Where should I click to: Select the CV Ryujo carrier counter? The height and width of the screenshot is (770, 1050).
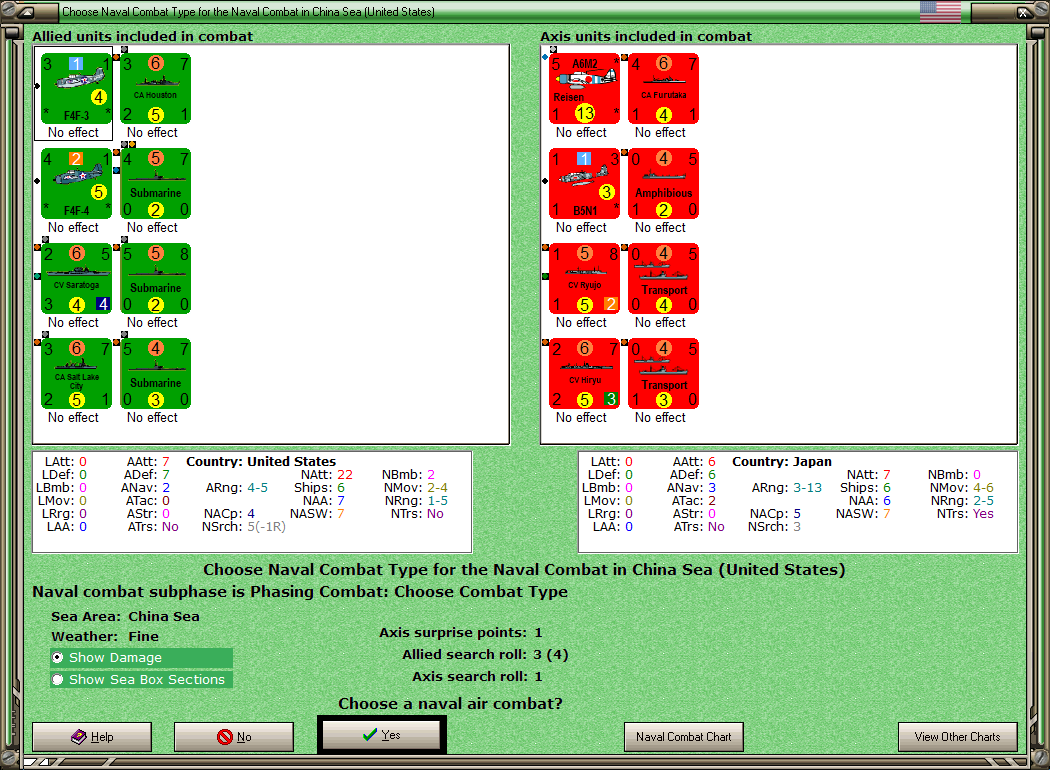(x=585, y=279)
